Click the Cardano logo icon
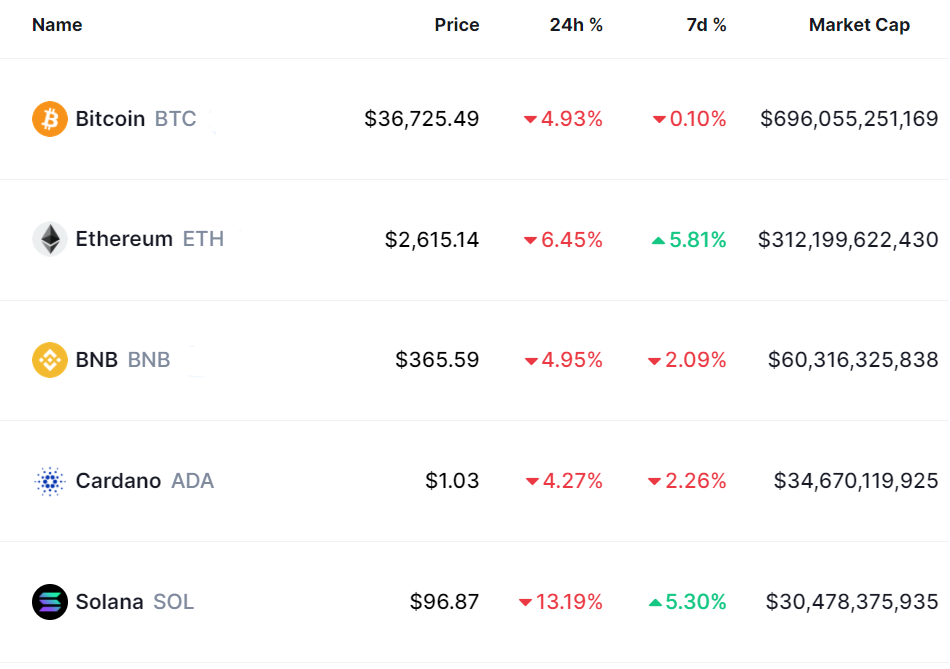 click(50, 481)
